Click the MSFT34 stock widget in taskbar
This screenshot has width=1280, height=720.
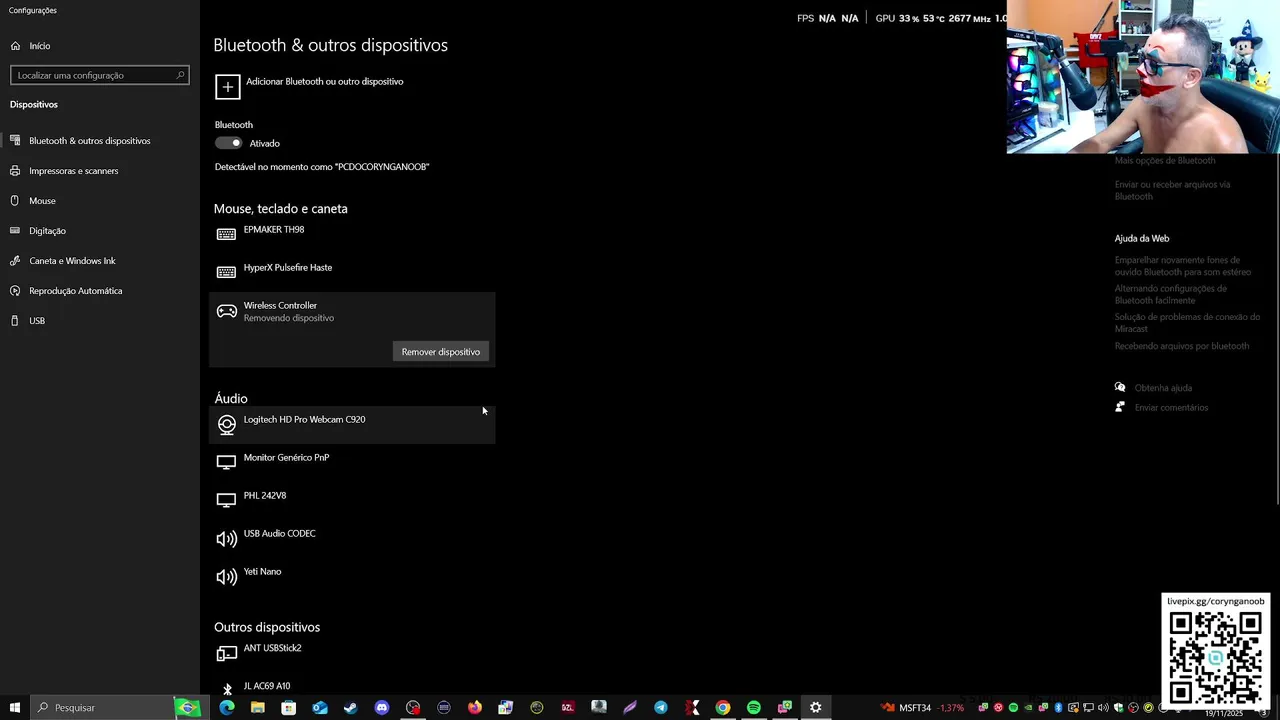(922, 708)
